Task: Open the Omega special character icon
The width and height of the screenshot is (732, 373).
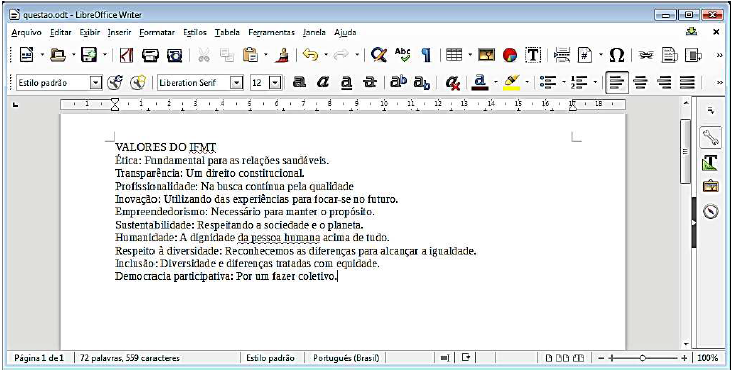Action: 617,55
